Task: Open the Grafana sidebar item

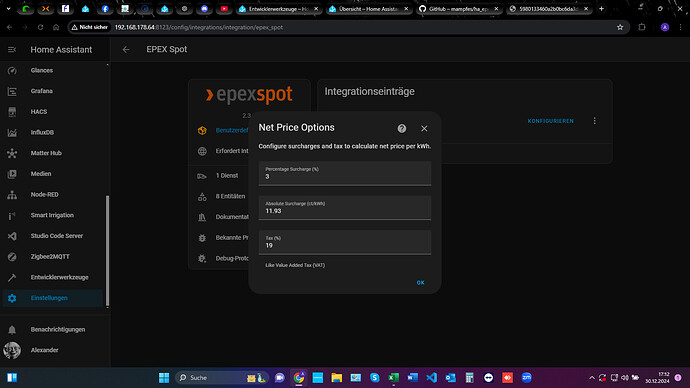Action: point(41,91)
